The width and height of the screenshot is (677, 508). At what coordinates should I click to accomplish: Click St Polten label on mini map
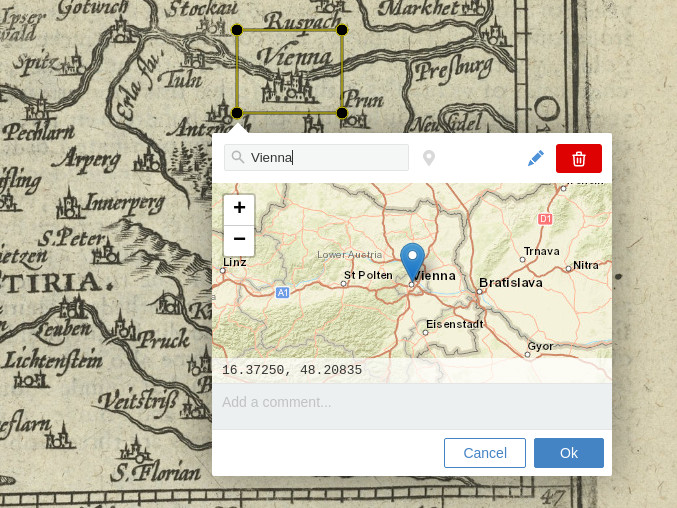tap(368, 275)
